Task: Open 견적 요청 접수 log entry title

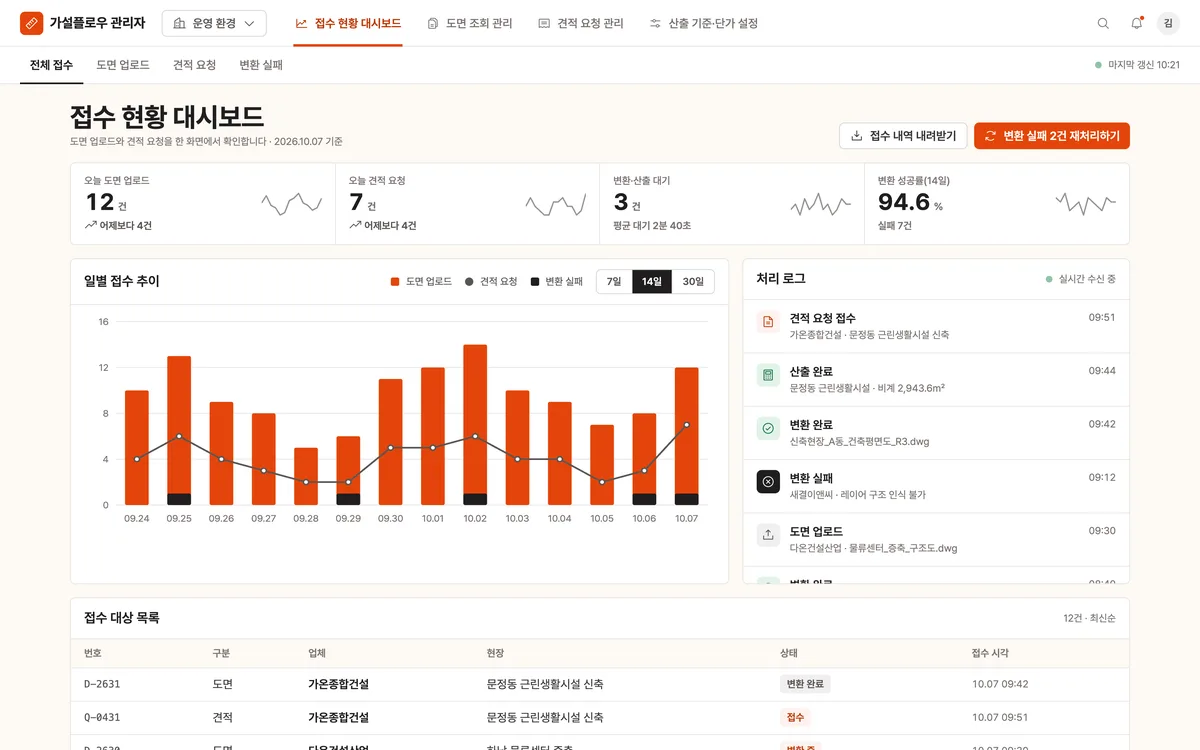Action: tap(823, 318)
